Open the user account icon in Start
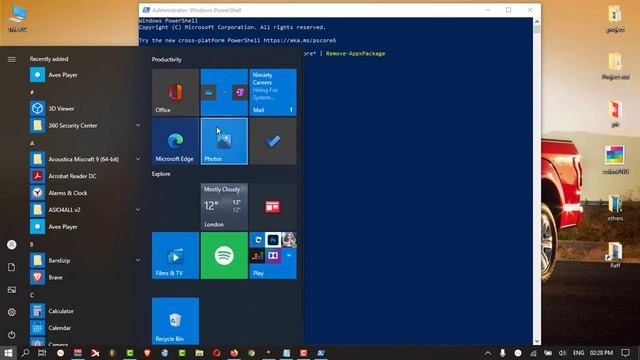 point(11,244)
